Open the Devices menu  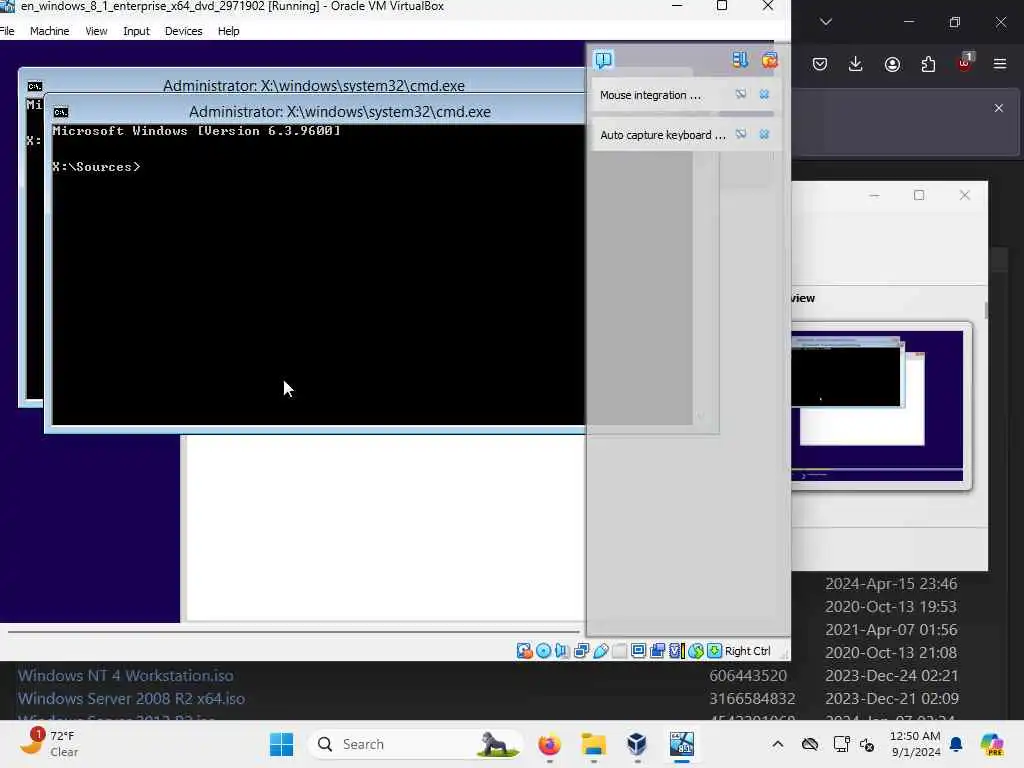[x=184, y=31]
